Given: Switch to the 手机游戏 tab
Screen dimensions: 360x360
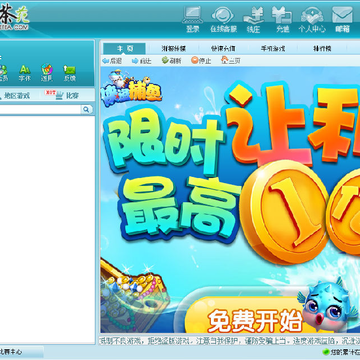Looking at the screenshot, I should coord(273,48).
